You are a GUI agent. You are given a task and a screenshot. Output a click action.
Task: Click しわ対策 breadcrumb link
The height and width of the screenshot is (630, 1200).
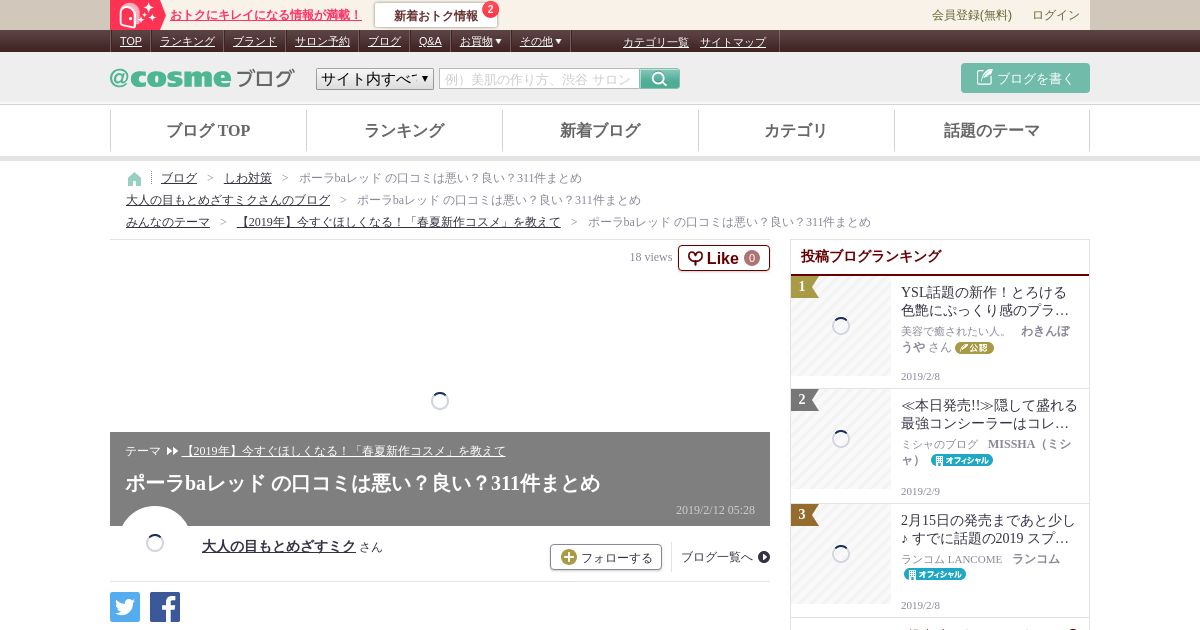click(248, 178)
